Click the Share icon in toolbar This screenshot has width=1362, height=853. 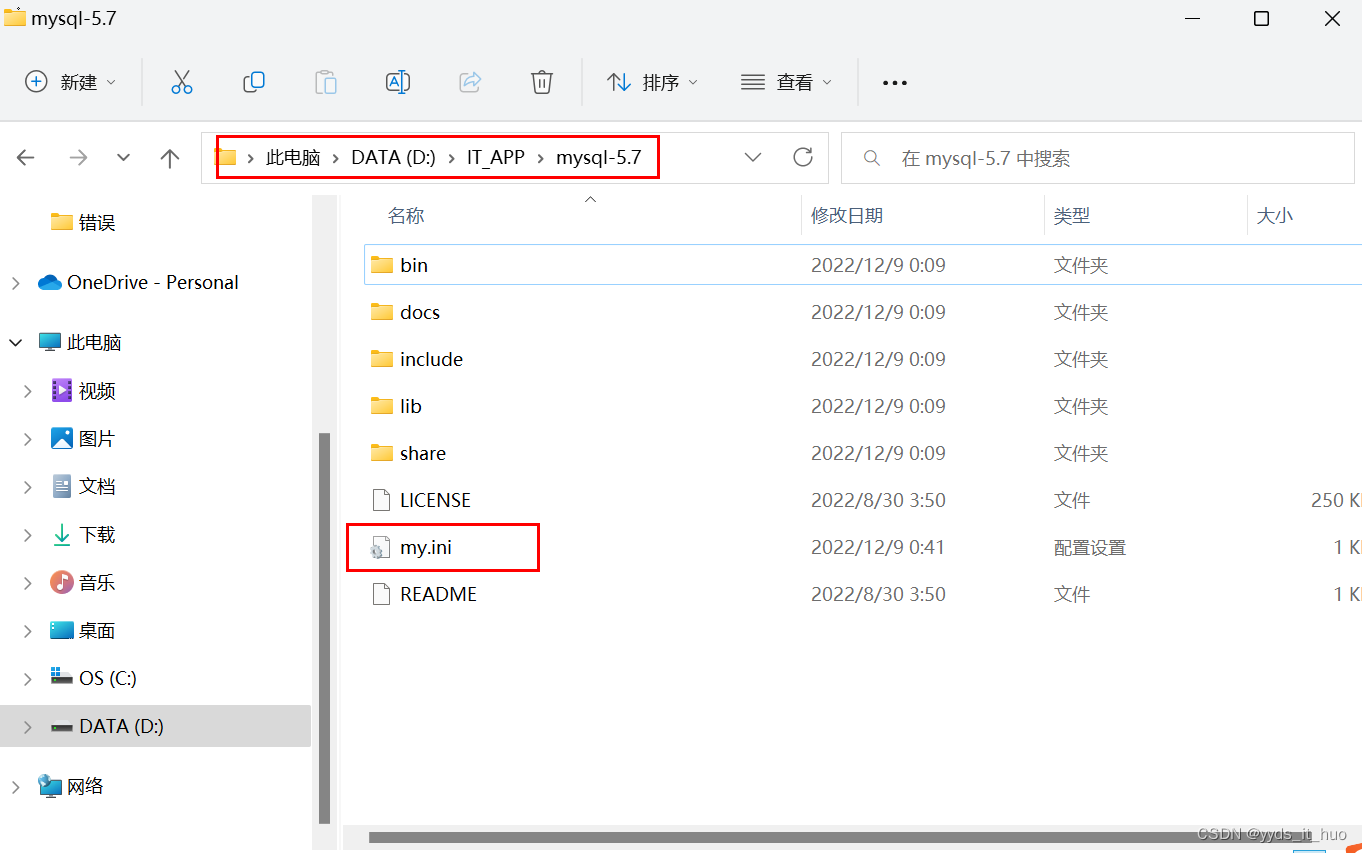click(470, 82)
